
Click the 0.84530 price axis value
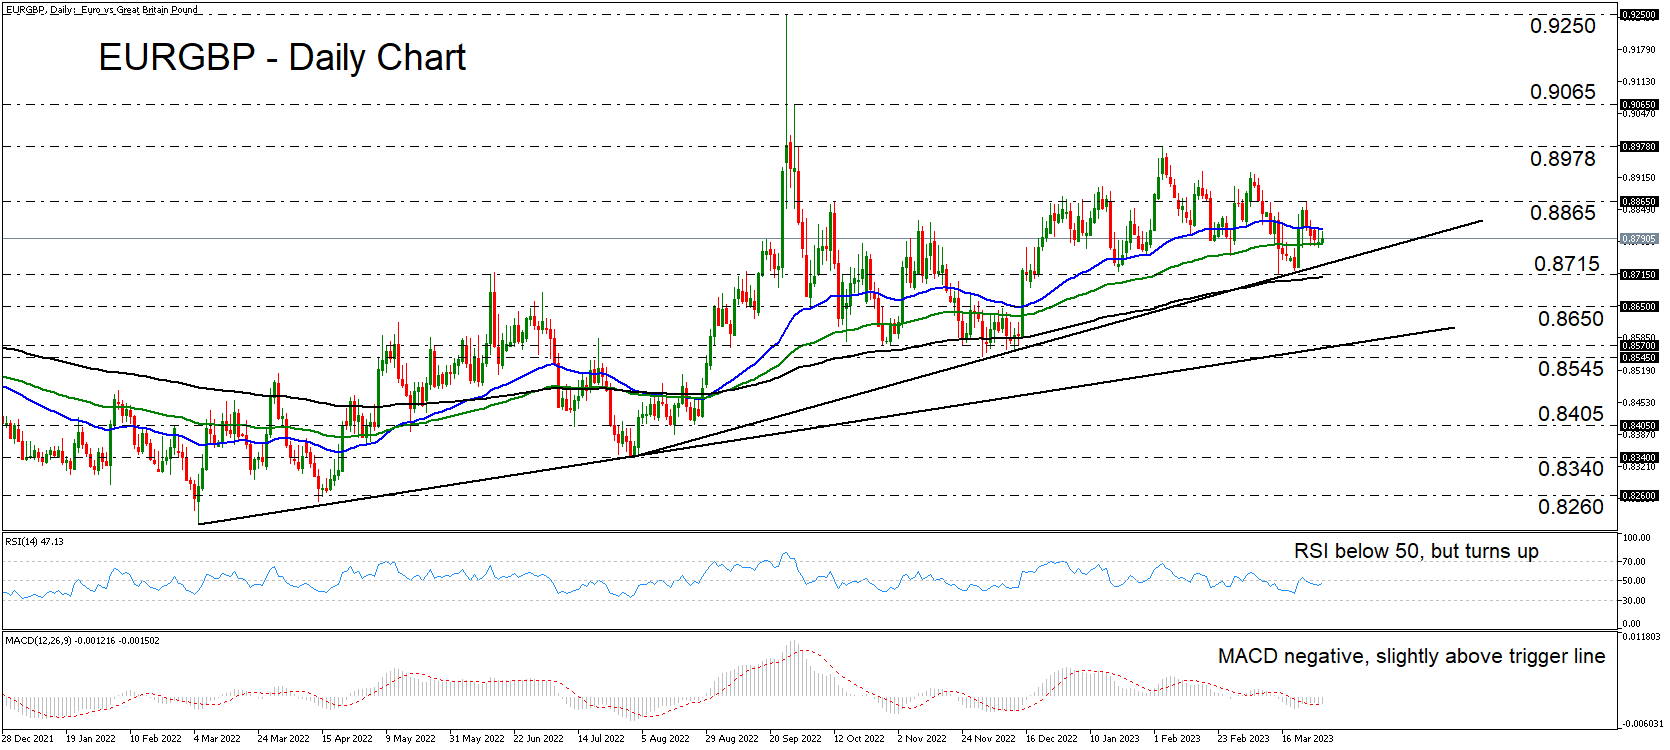click(1638, 402)
